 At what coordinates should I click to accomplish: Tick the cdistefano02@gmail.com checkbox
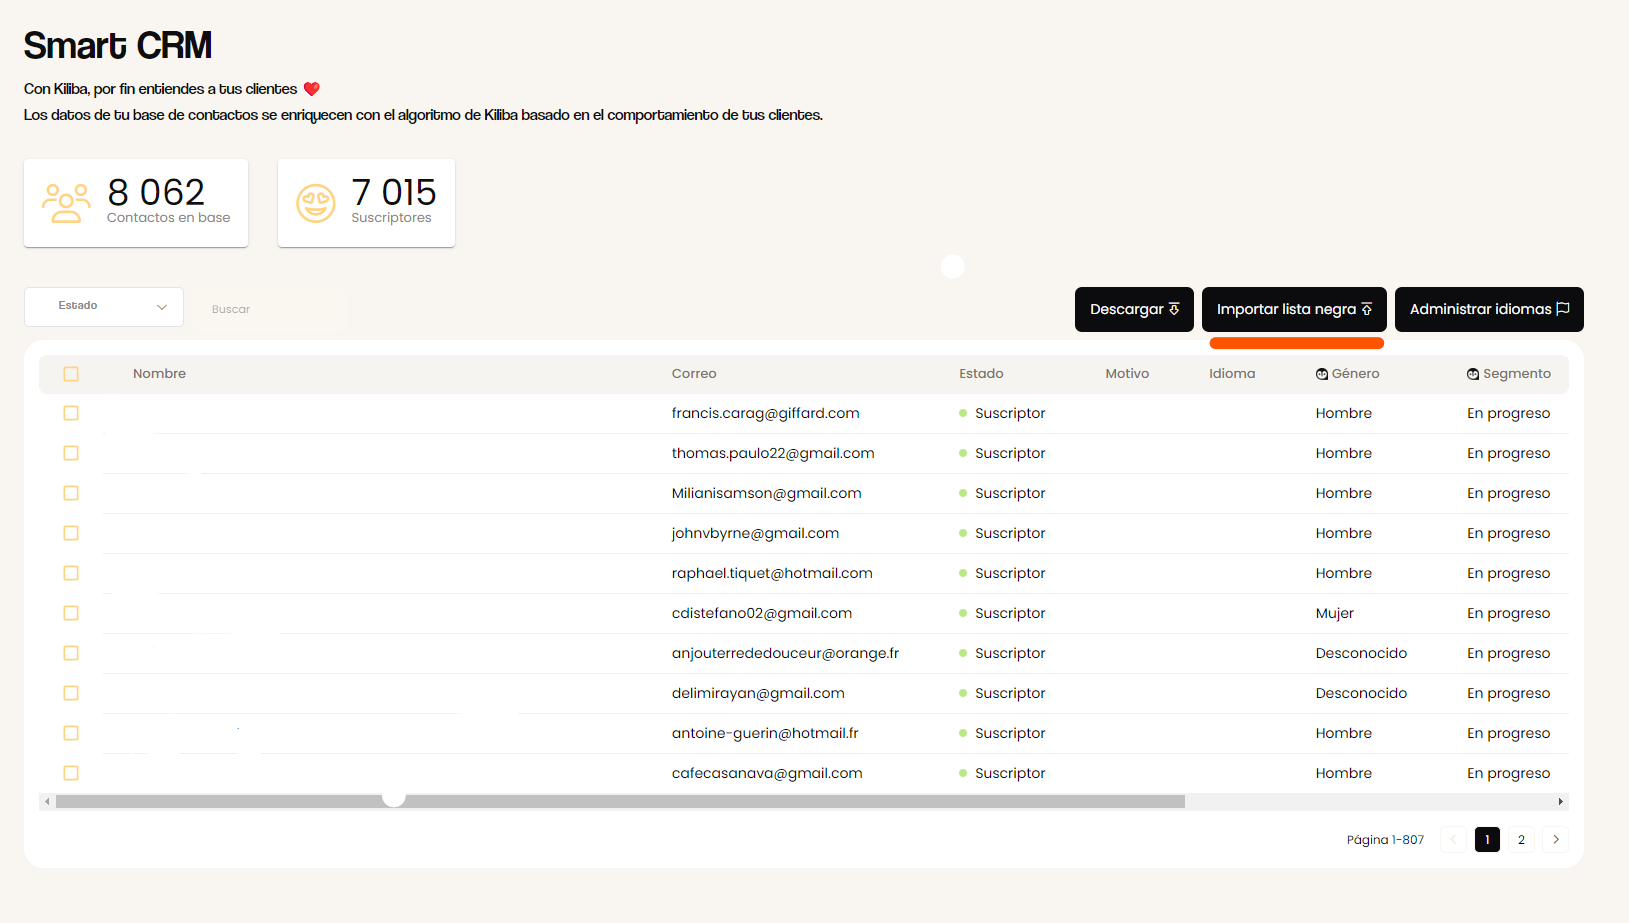(x=71, y=613)
